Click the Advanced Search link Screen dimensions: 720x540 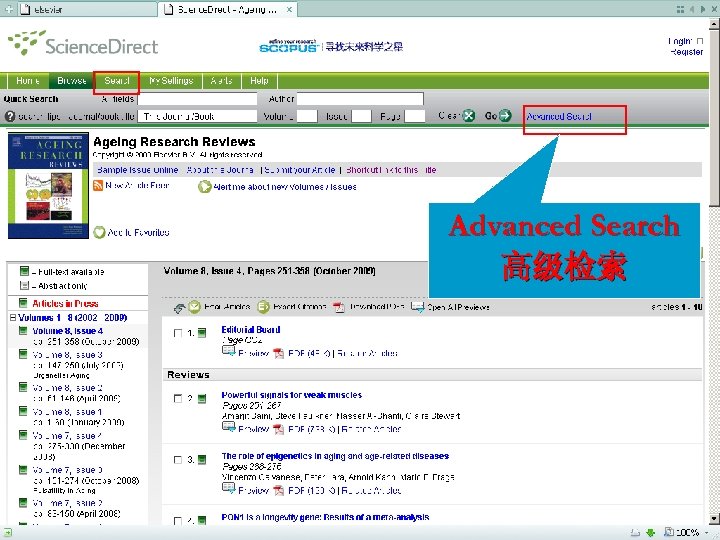559,117
